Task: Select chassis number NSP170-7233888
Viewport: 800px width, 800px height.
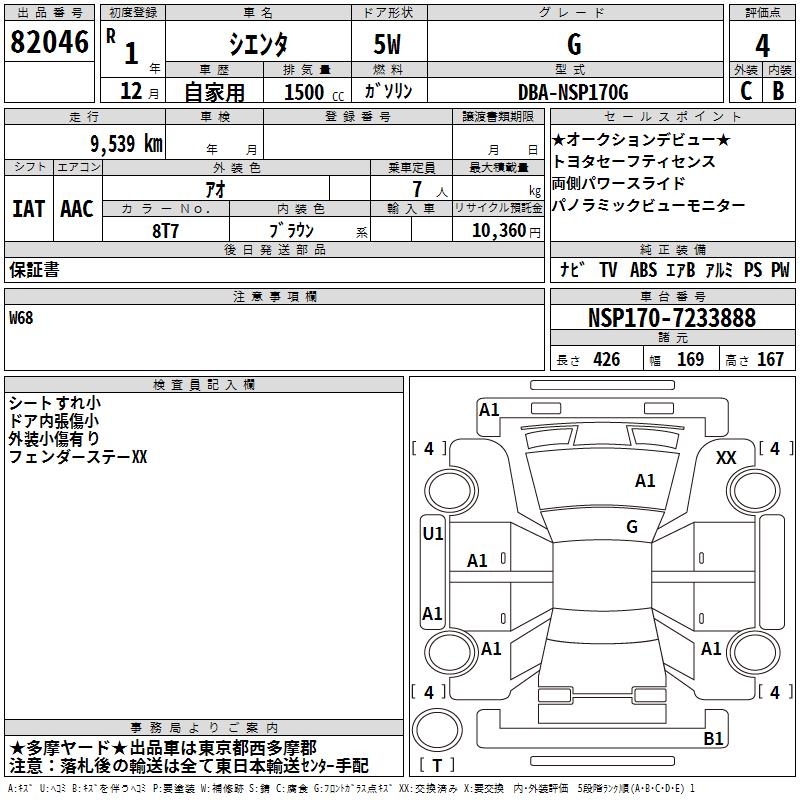Action: click(672, 318)
